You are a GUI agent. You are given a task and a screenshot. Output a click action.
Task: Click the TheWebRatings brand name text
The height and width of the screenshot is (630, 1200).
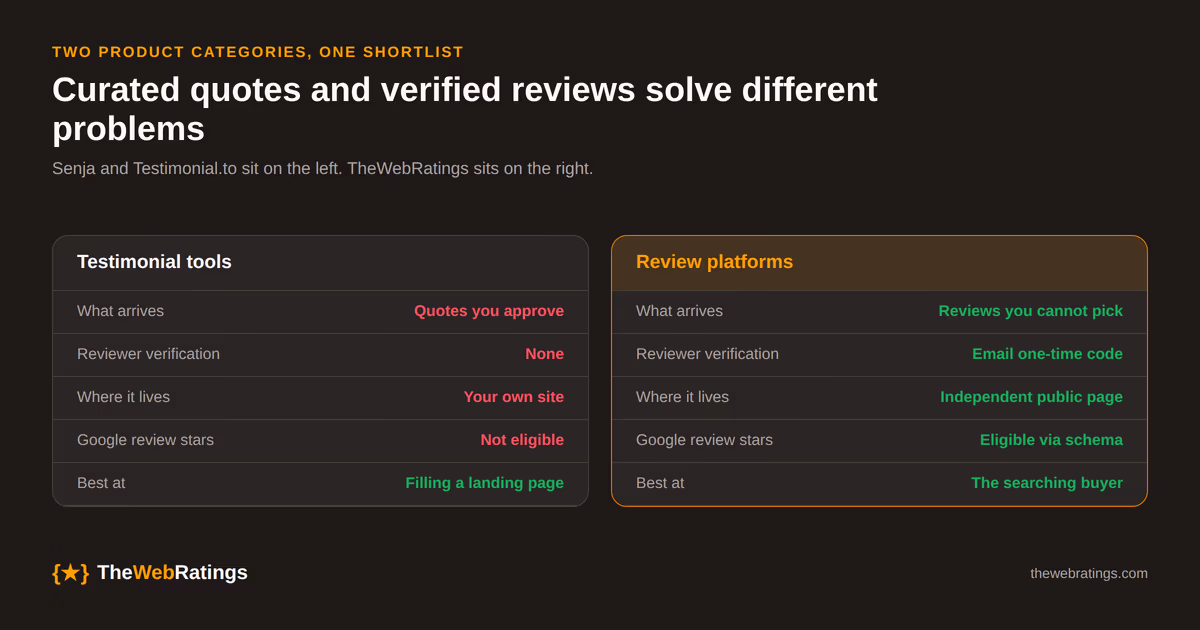[172, 573]
